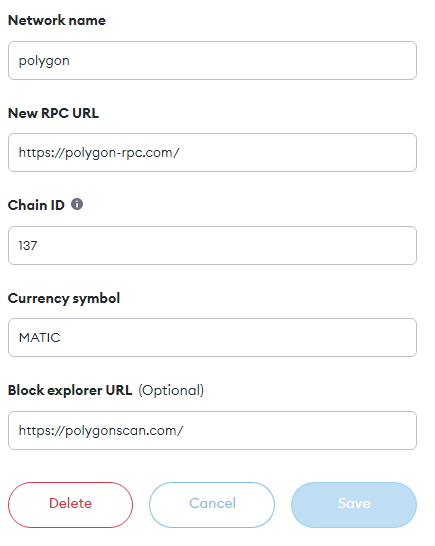Place cursor in the polygon-rpc.com URL text

[99, 153]
